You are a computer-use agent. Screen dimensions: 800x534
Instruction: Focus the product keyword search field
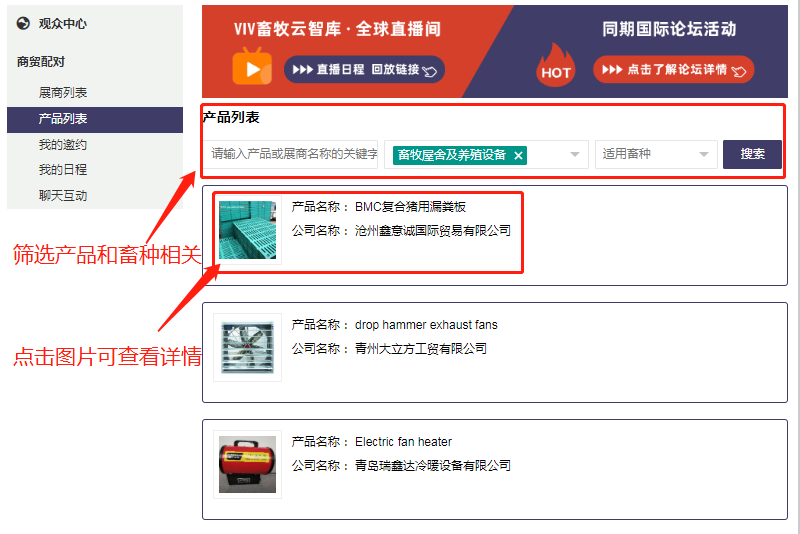[291, 154]
